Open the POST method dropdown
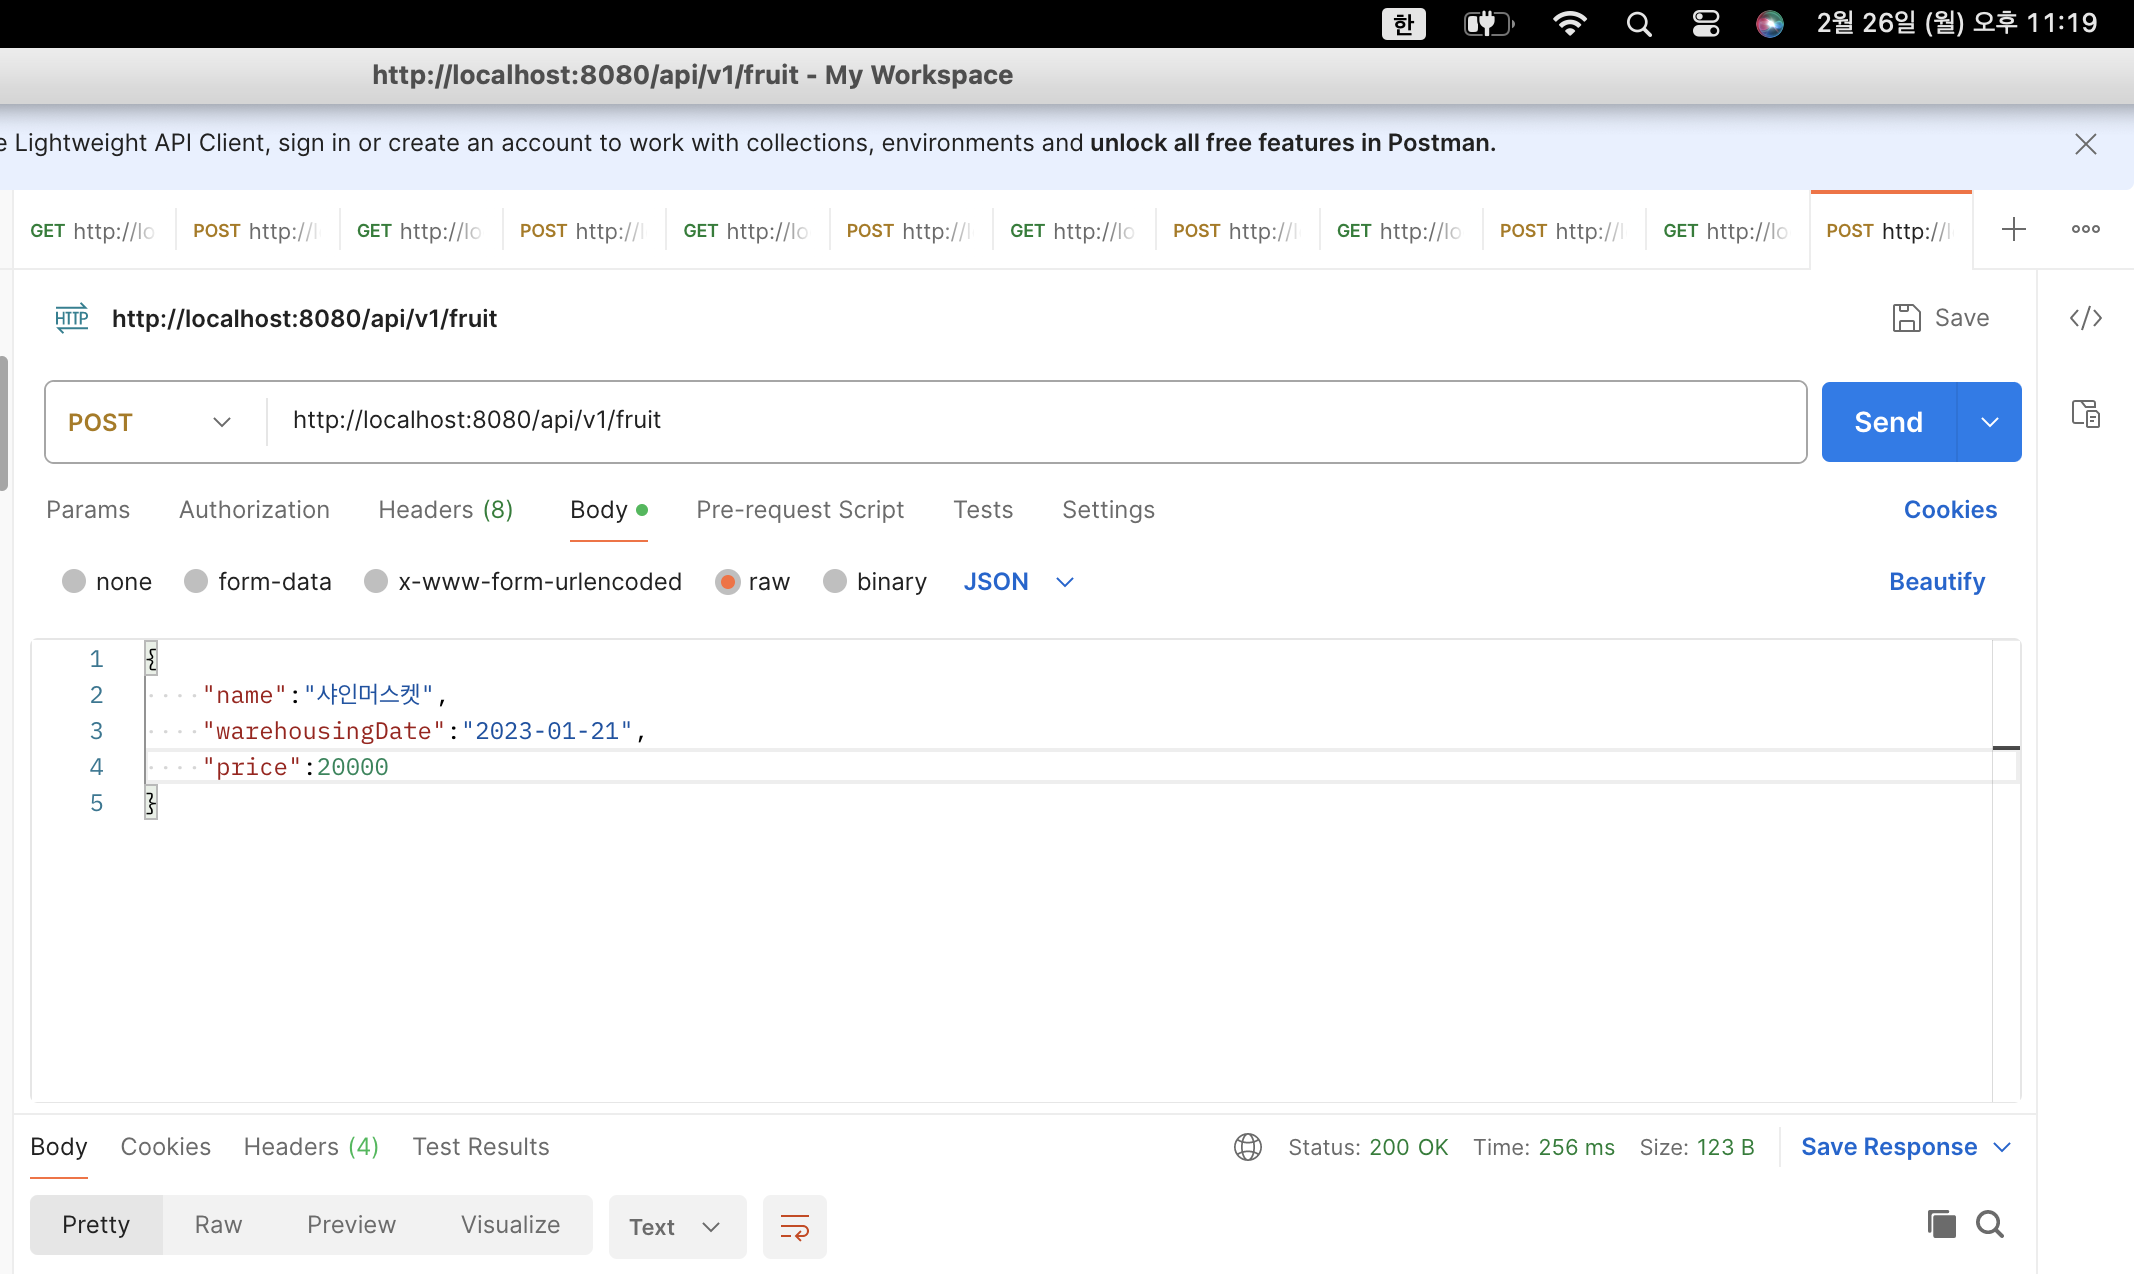 [x=150, y=422]
